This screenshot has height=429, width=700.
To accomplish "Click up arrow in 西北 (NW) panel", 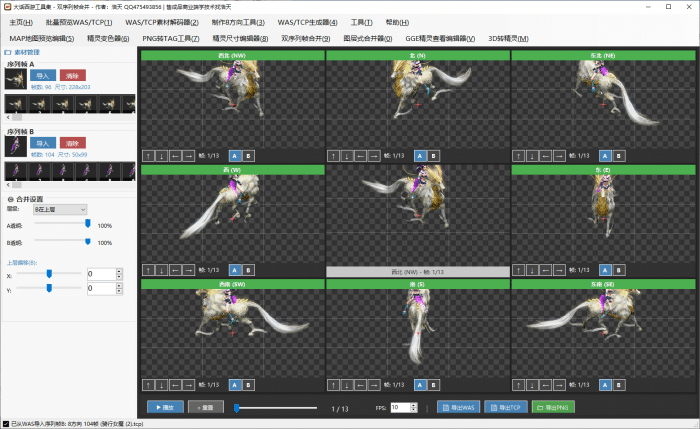I will (148, 156).
